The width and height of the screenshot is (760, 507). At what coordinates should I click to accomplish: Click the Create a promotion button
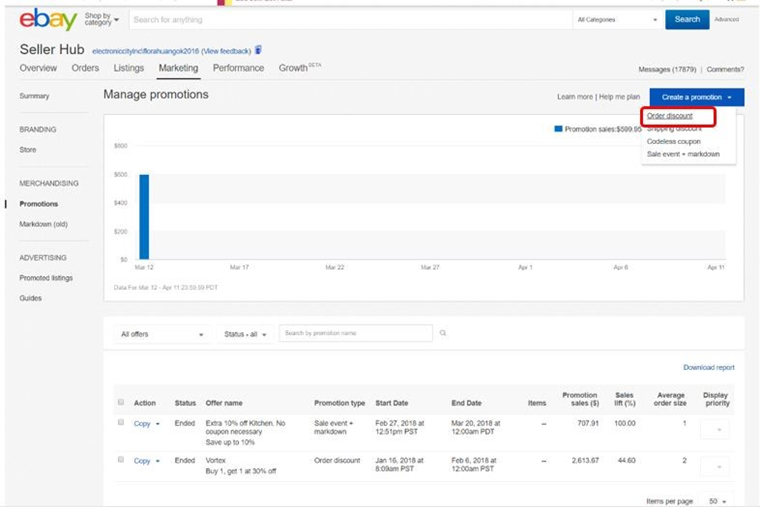tap(696, 97)
